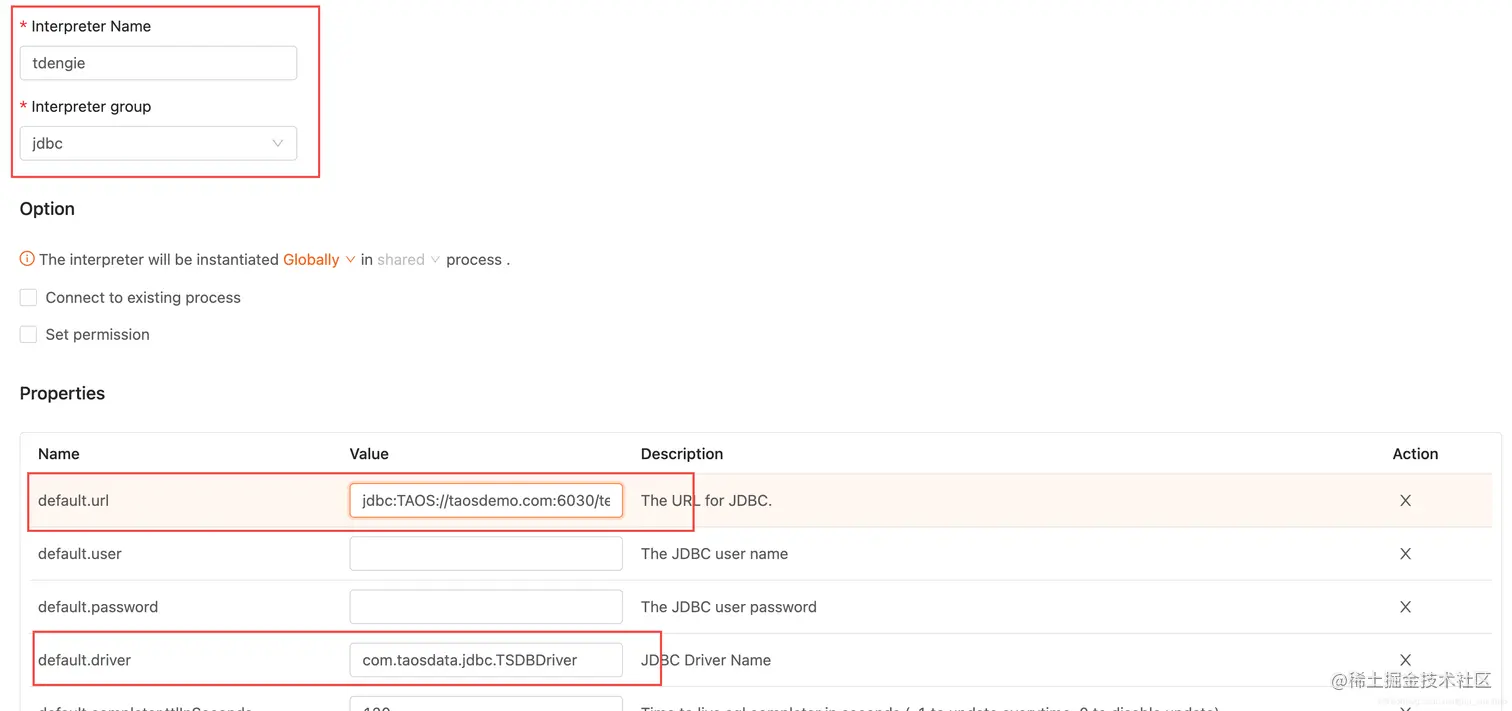This screenshot has width=1512, height=711.
Task: Click the default.driver value field
Action: [486, 660]
